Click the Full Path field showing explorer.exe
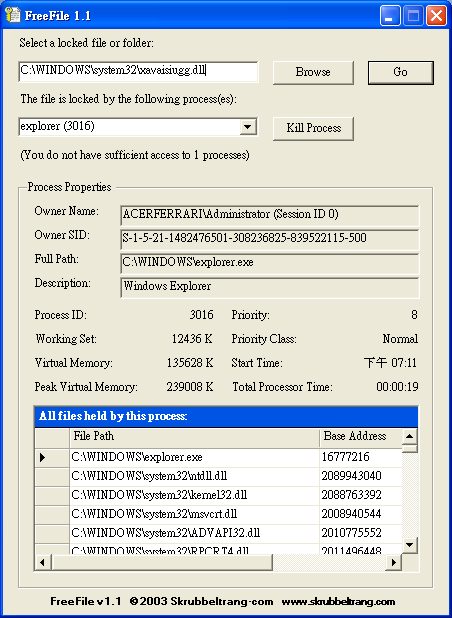The height and width of the screenshot is (618, 452). click(x=270, y=263)
